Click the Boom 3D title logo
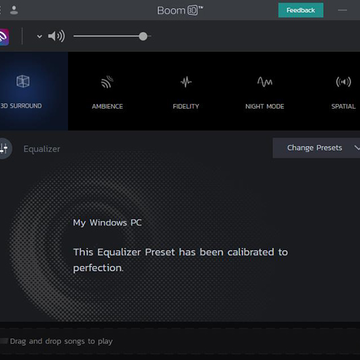 click(180, 10)
